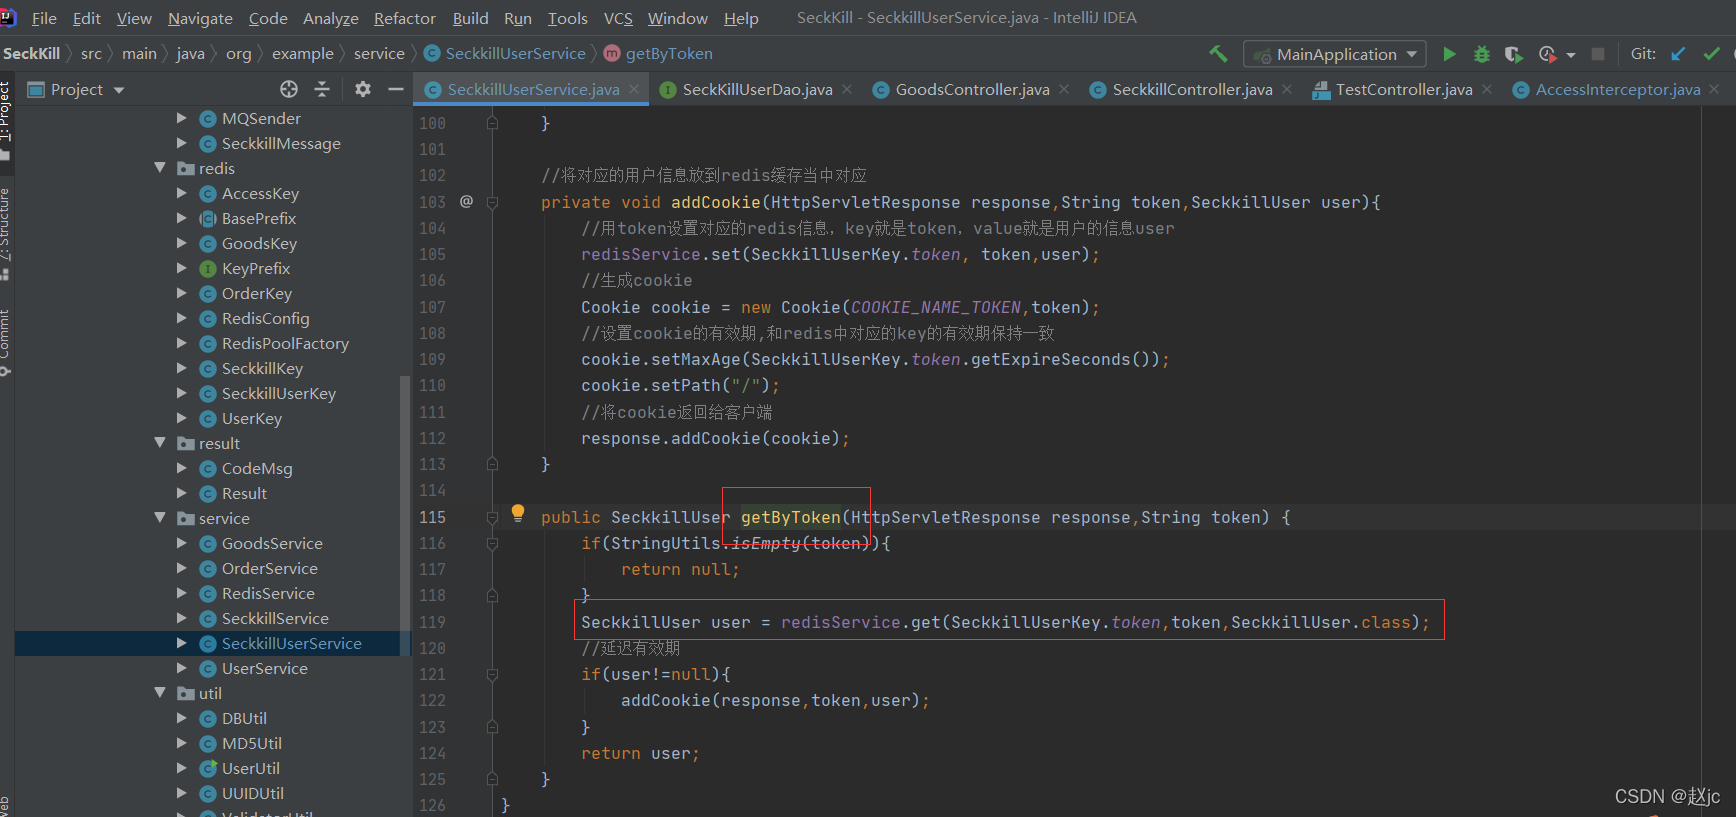Click the Stop process square icon
Image resolution: width=1736 pixels, height=817 pixels.
click(1598, 54)
